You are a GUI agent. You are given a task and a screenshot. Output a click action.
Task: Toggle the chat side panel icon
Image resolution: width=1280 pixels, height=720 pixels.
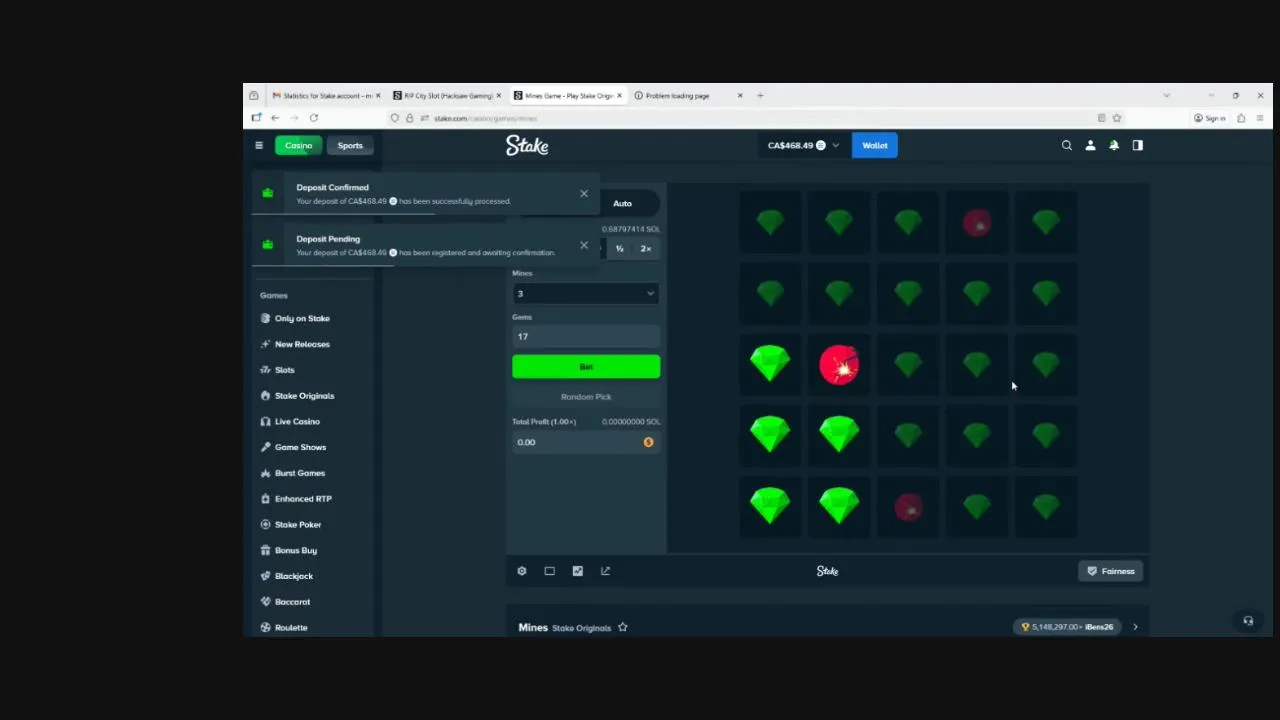(x=1137, y=145)
